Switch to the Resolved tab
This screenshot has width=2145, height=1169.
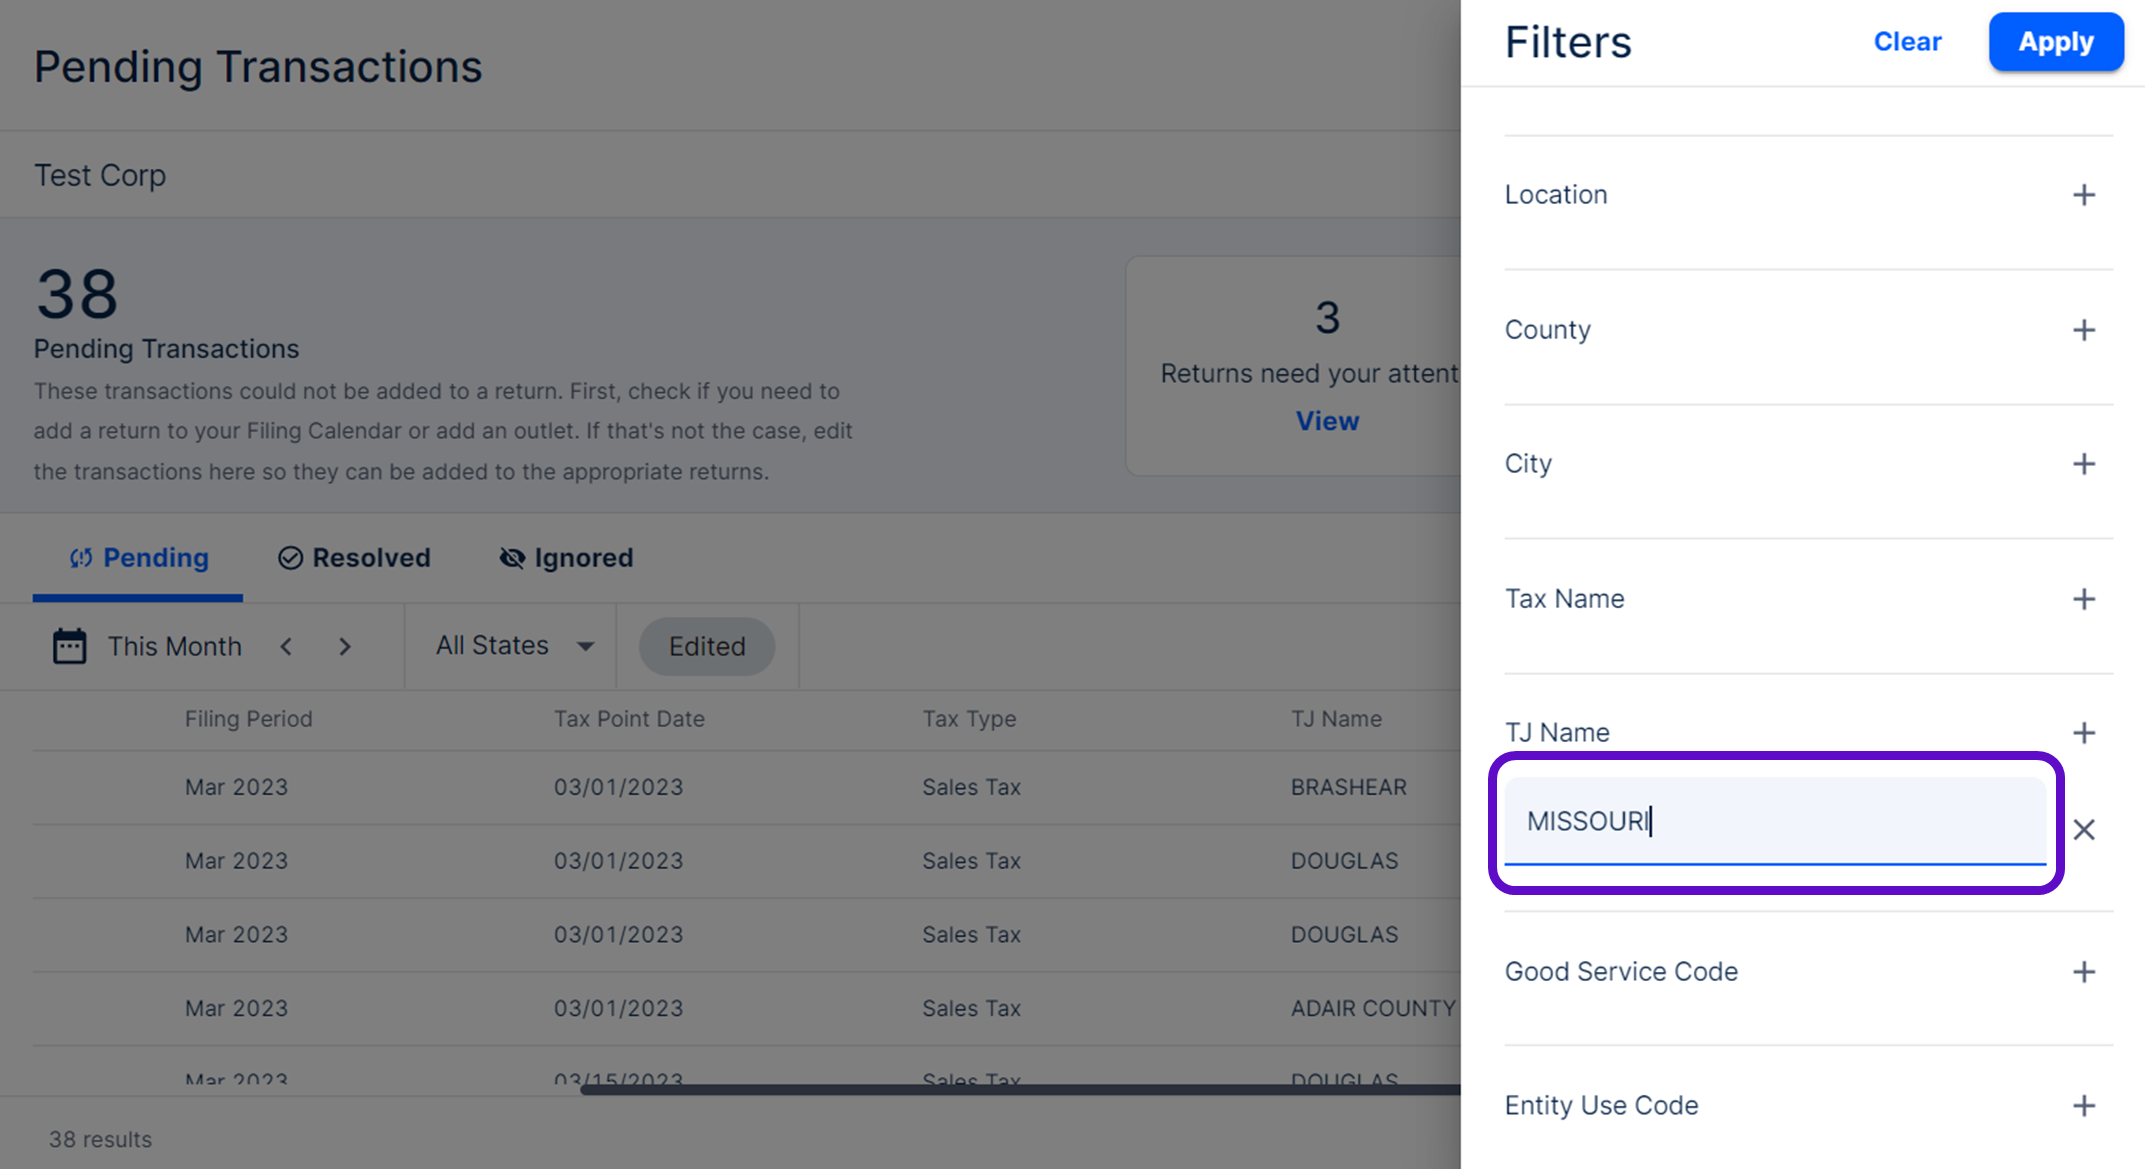[354, 558]
